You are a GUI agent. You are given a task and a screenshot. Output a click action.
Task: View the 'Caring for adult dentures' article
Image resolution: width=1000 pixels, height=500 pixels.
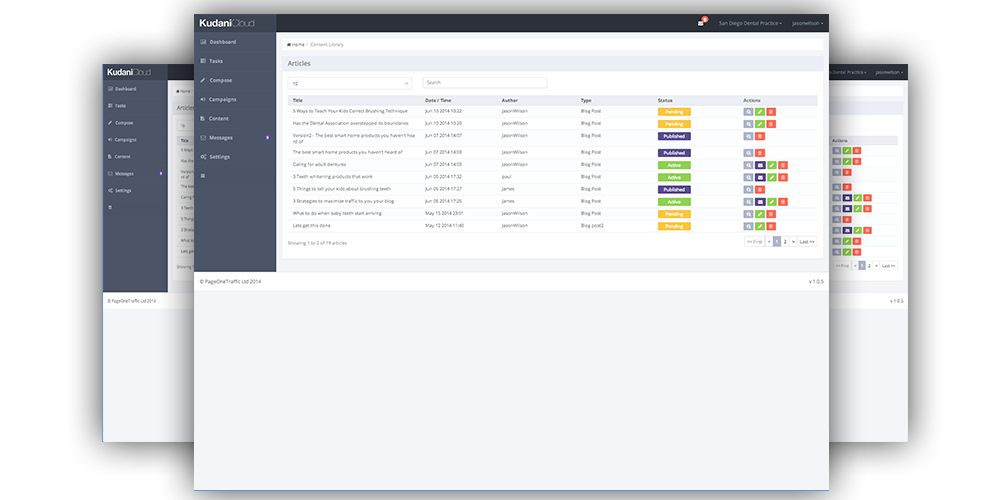click(x=748, y=165)
